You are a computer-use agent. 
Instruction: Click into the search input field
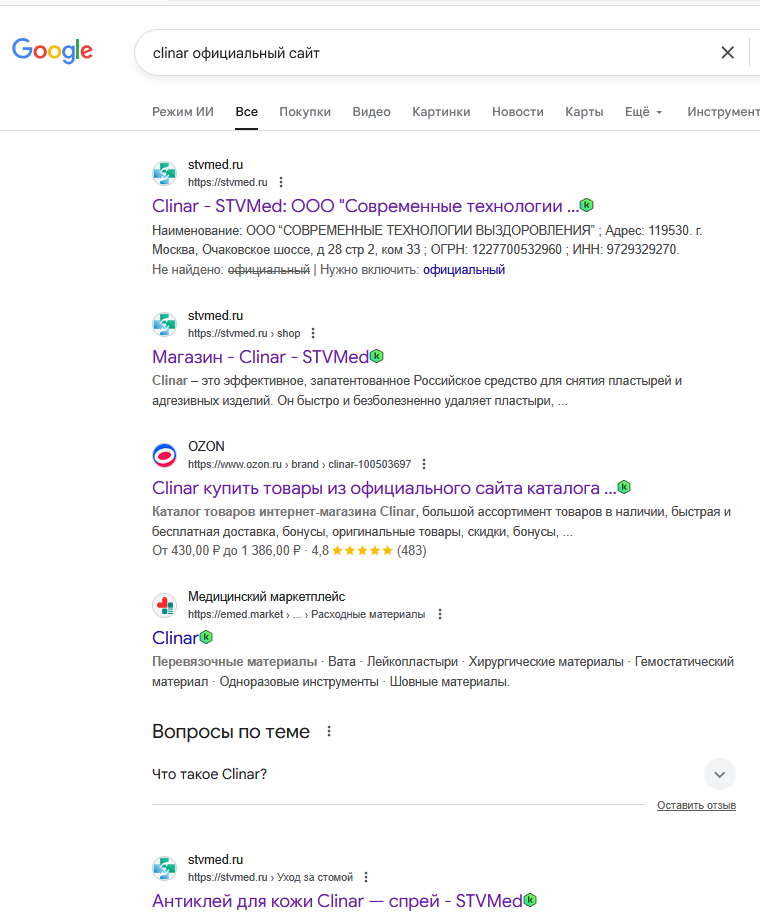tap(420, 53)
